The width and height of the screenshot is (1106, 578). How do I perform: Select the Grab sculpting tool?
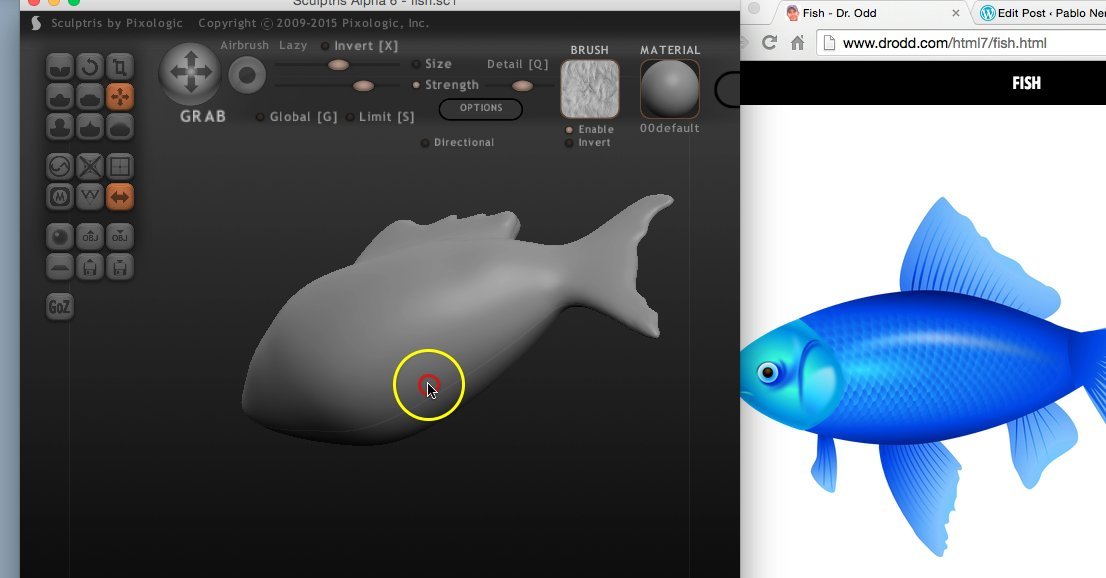coord(119,95)
